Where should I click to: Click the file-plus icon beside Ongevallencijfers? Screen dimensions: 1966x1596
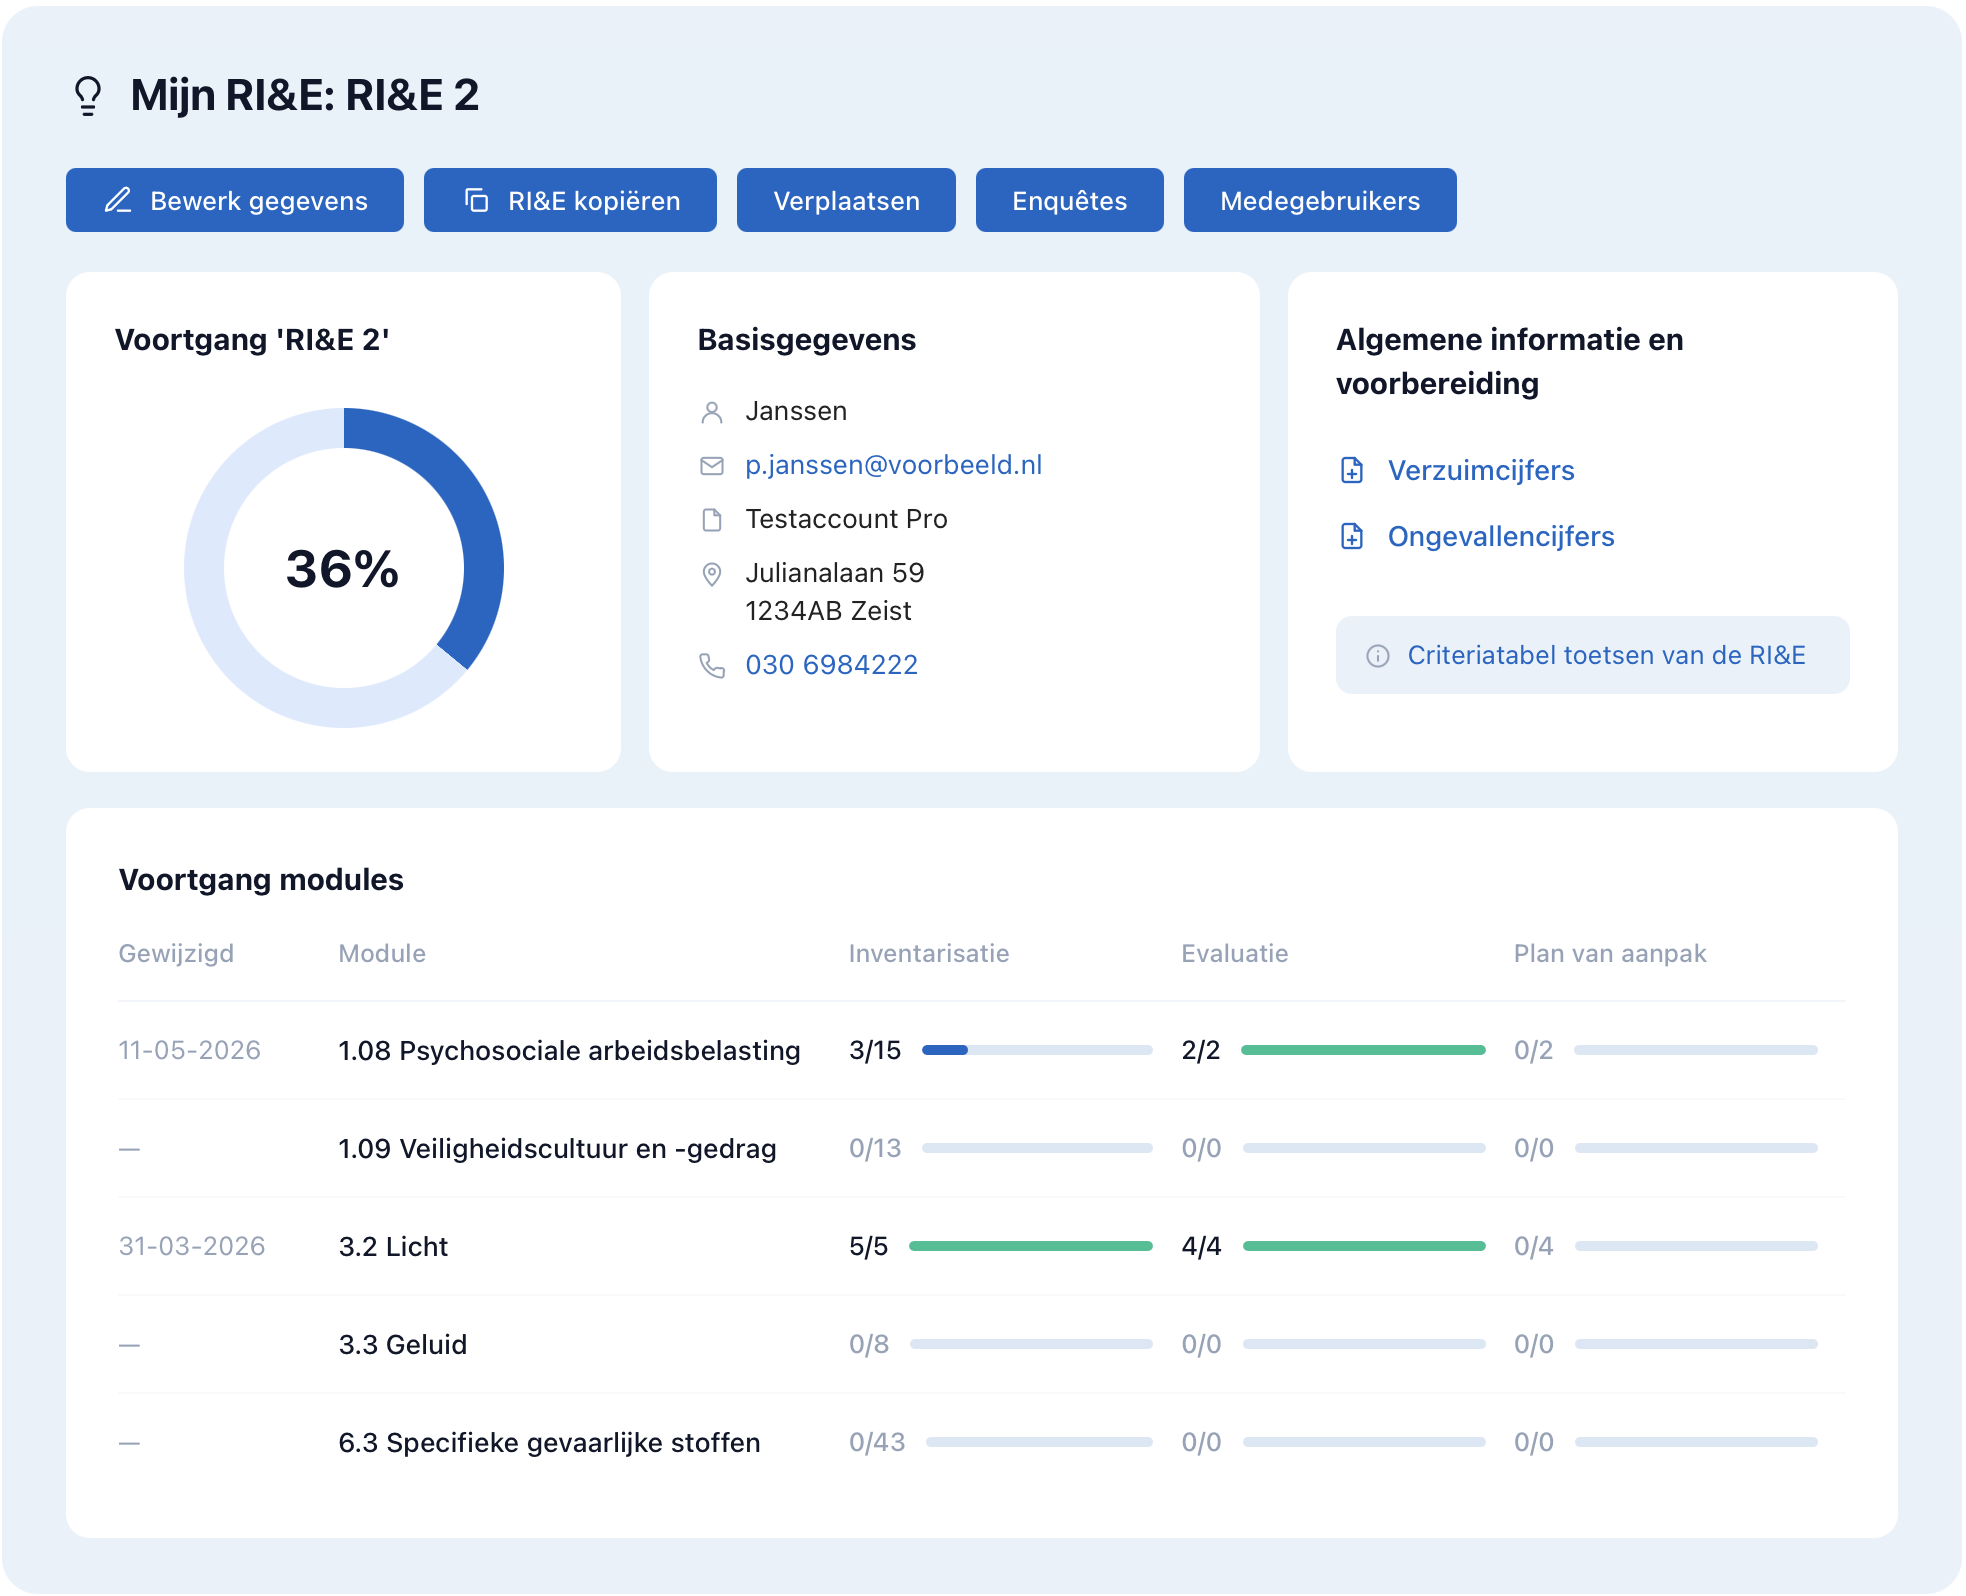click(x=1352, y=536)
